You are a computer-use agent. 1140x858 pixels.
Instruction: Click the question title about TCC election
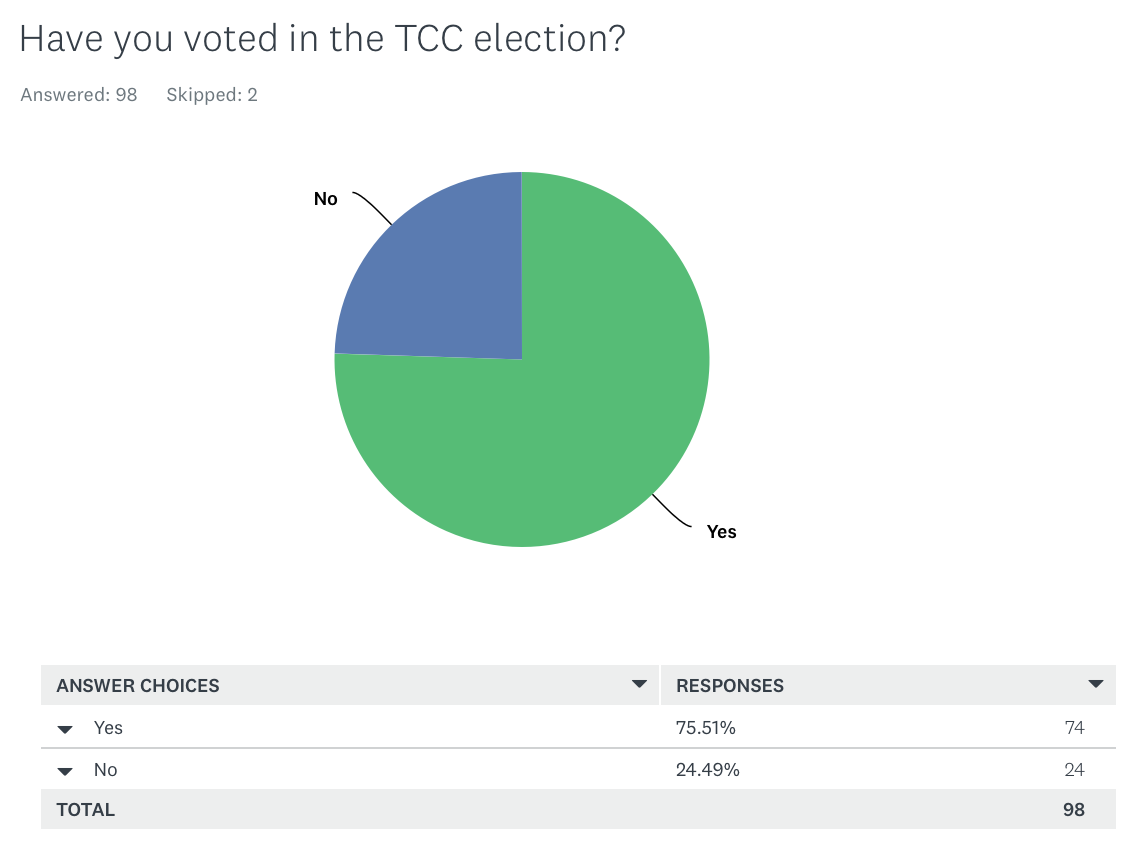pyautogui.click(x=322, y=39)
